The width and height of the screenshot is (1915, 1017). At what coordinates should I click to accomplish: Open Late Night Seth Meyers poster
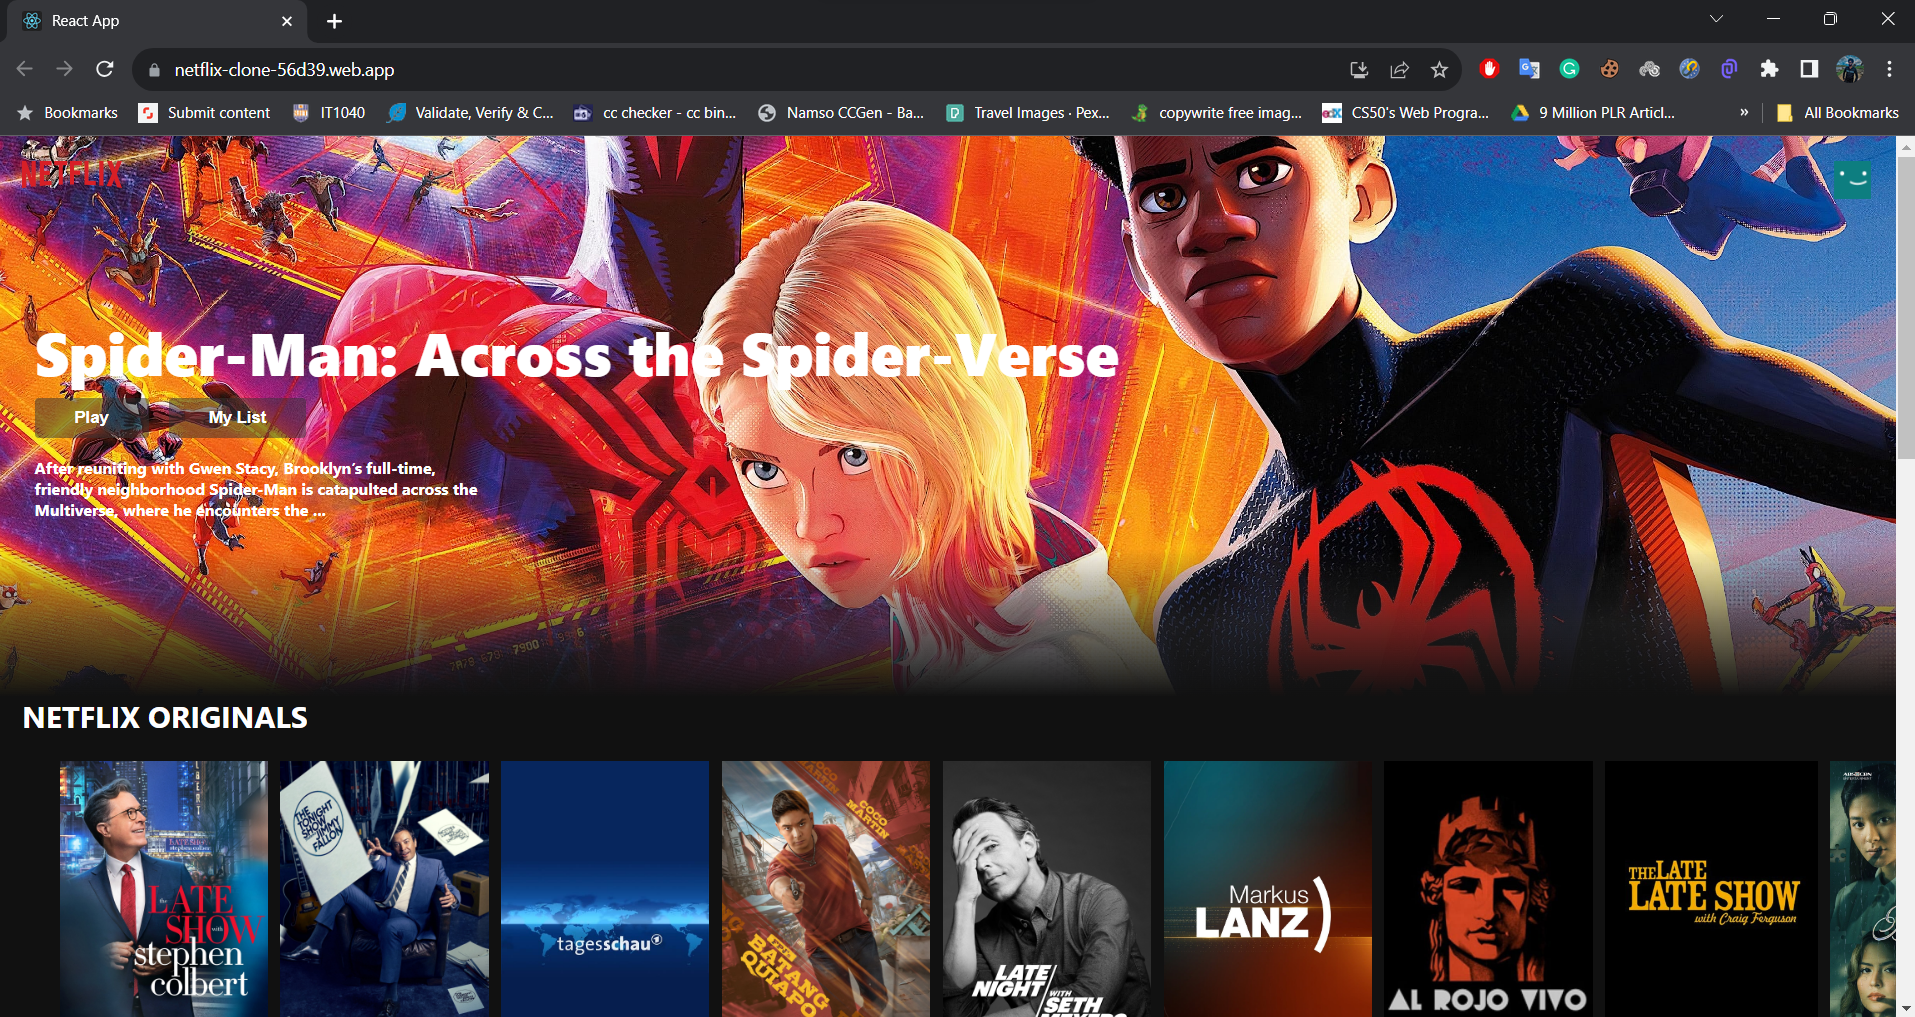point(1047,889)
